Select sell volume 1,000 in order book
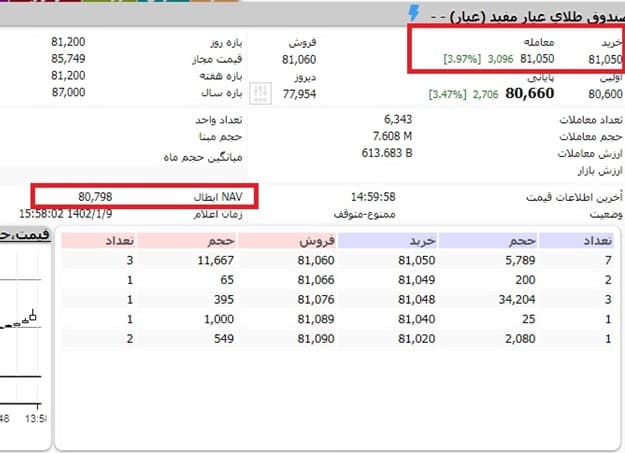 coord(219,319)
